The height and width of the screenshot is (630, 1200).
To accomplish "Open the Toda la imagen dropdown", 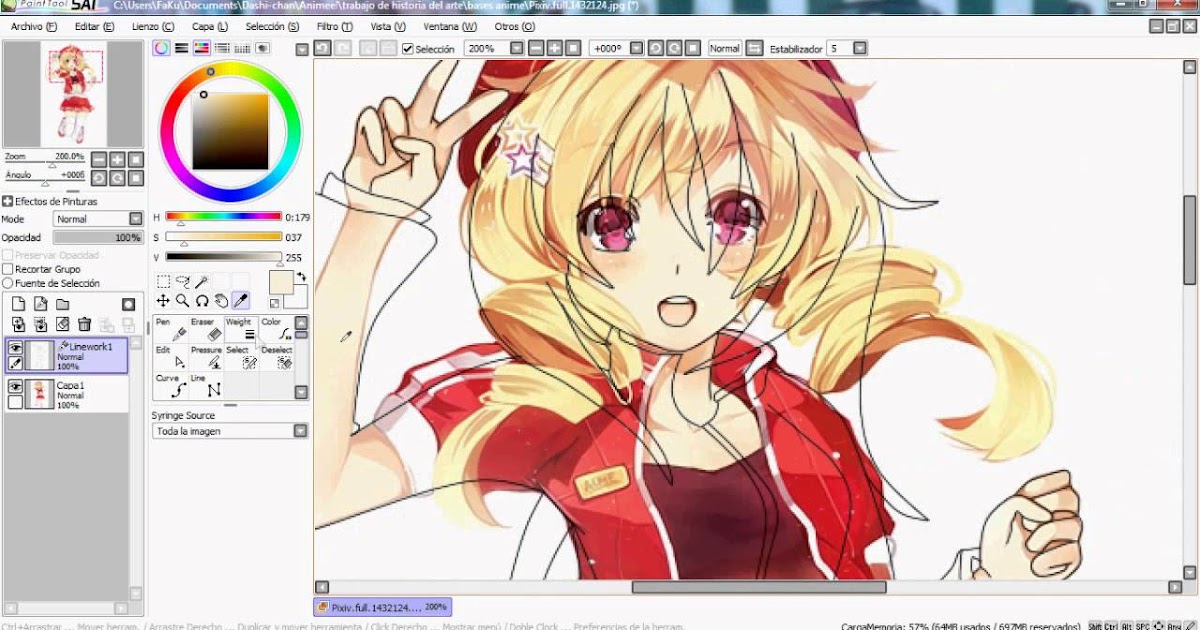I will (x=230, y=431).
